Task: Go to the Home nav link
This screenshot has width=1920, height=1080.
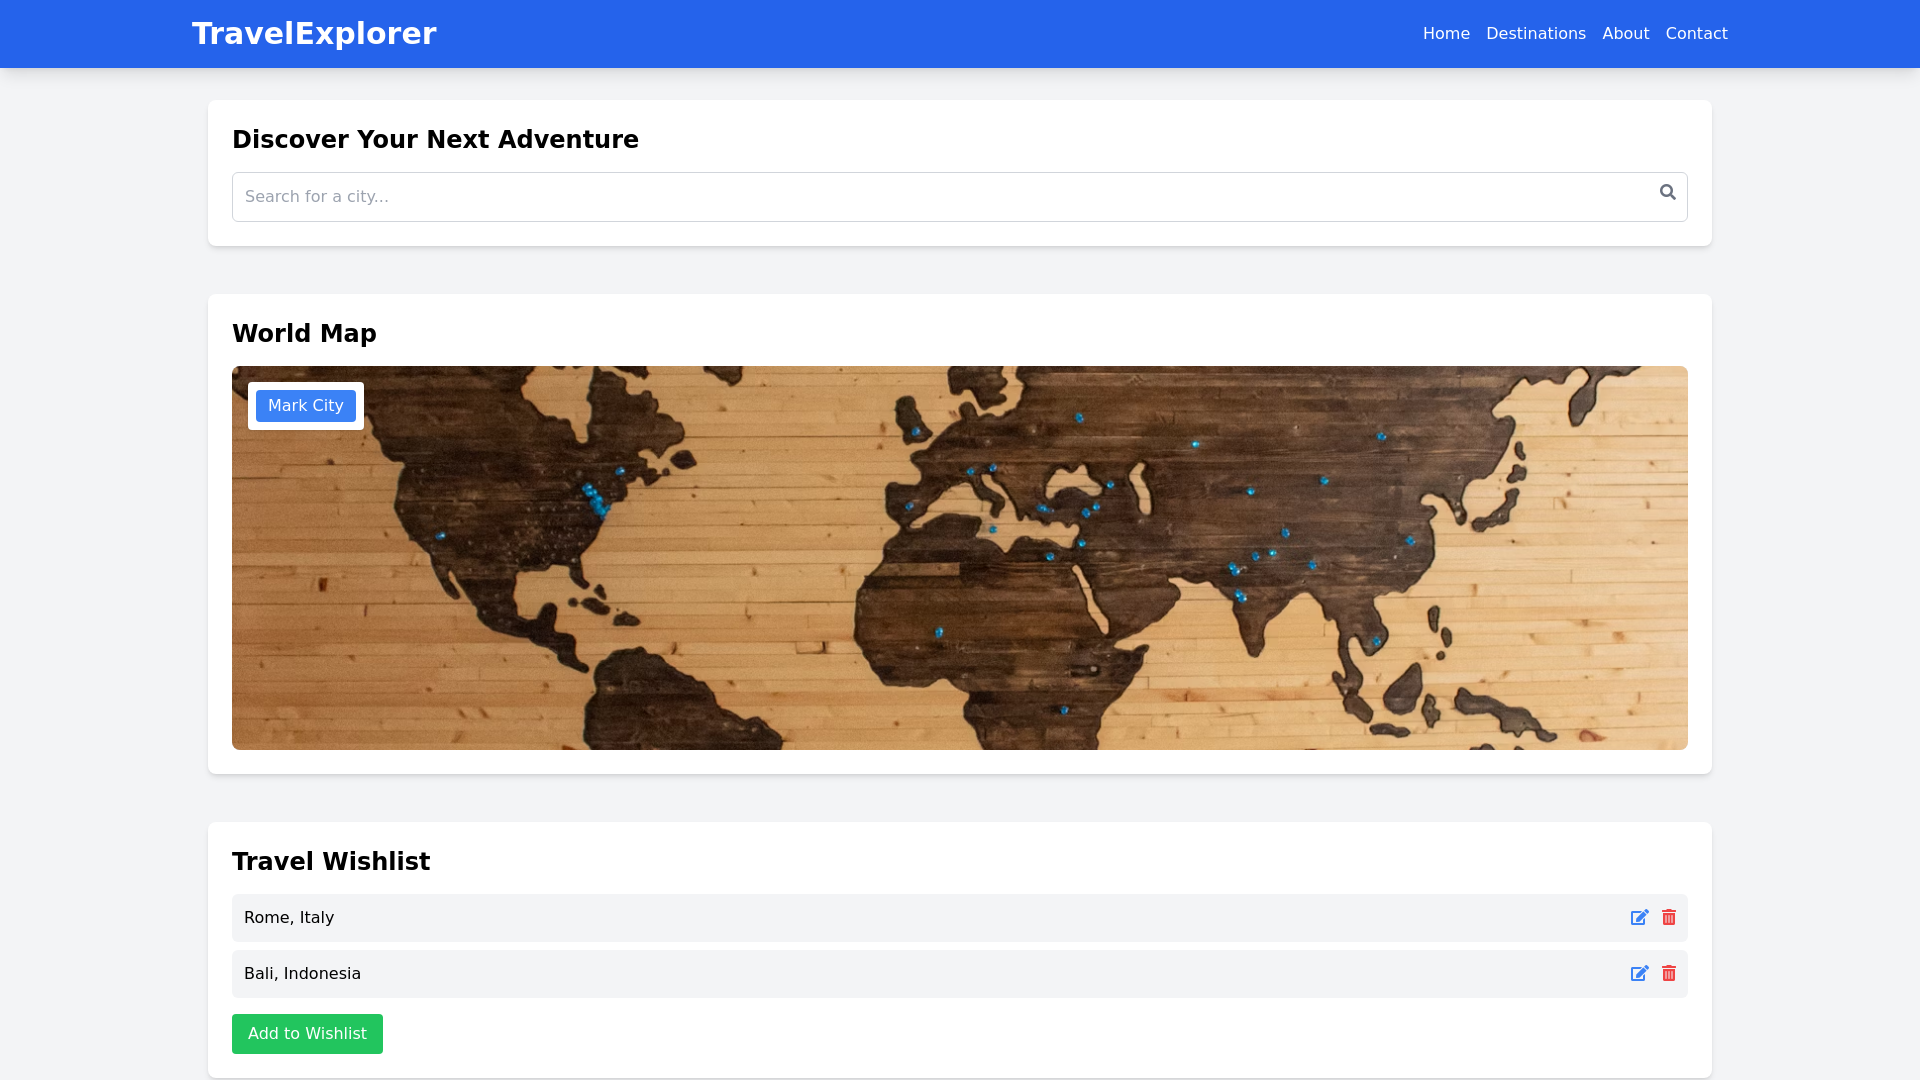Action: pos(1446,34)
